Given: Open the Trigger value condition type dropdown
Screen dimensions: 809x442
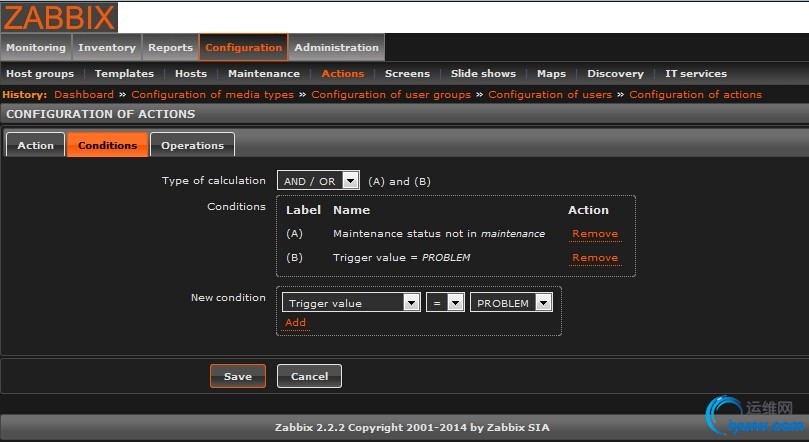Looking at the screenshot, I should (351, 303).
